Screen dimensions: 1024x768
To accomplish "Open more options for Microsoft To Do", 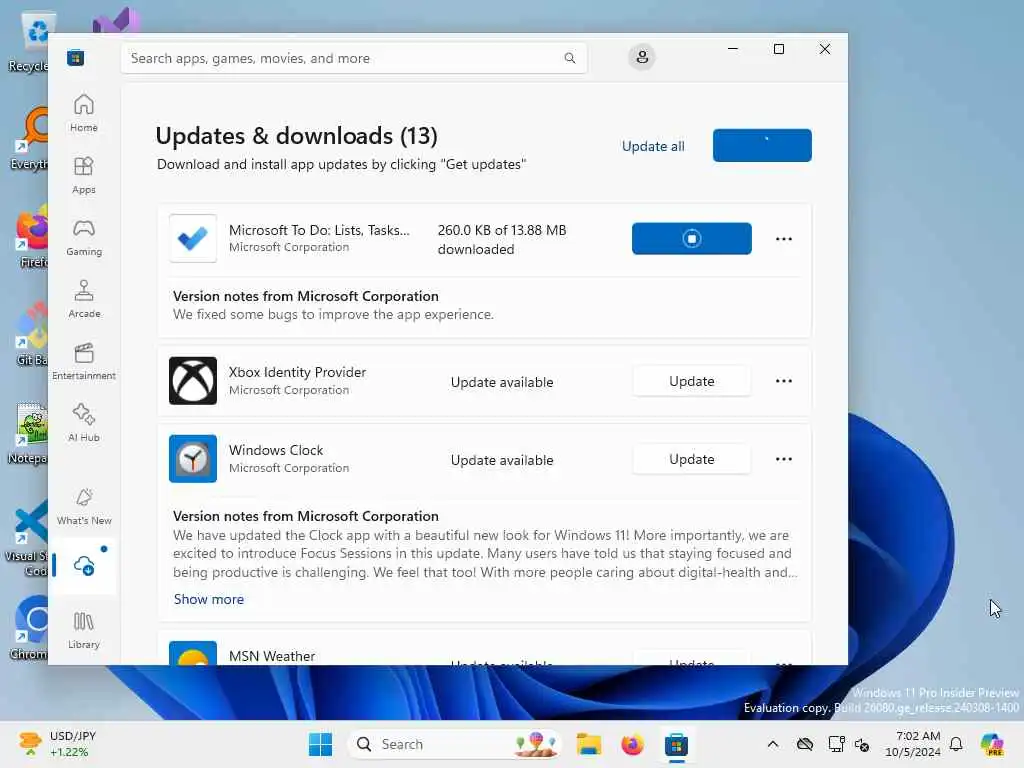I will [x=784, y=238].
